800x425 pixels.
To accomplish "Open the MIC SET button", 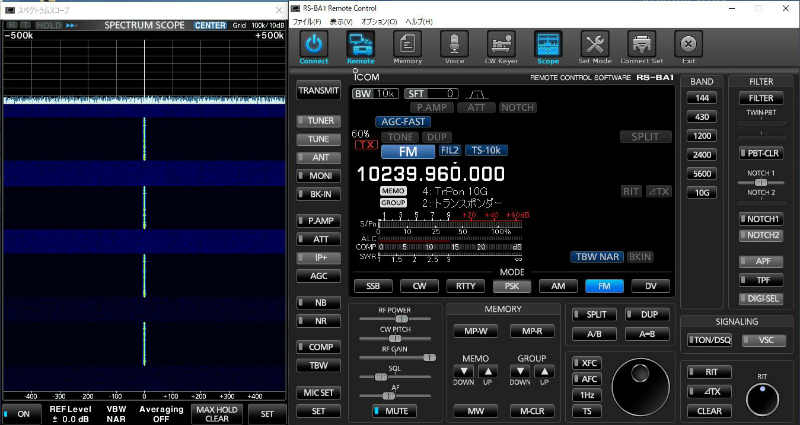I will [x=319, y=393].
